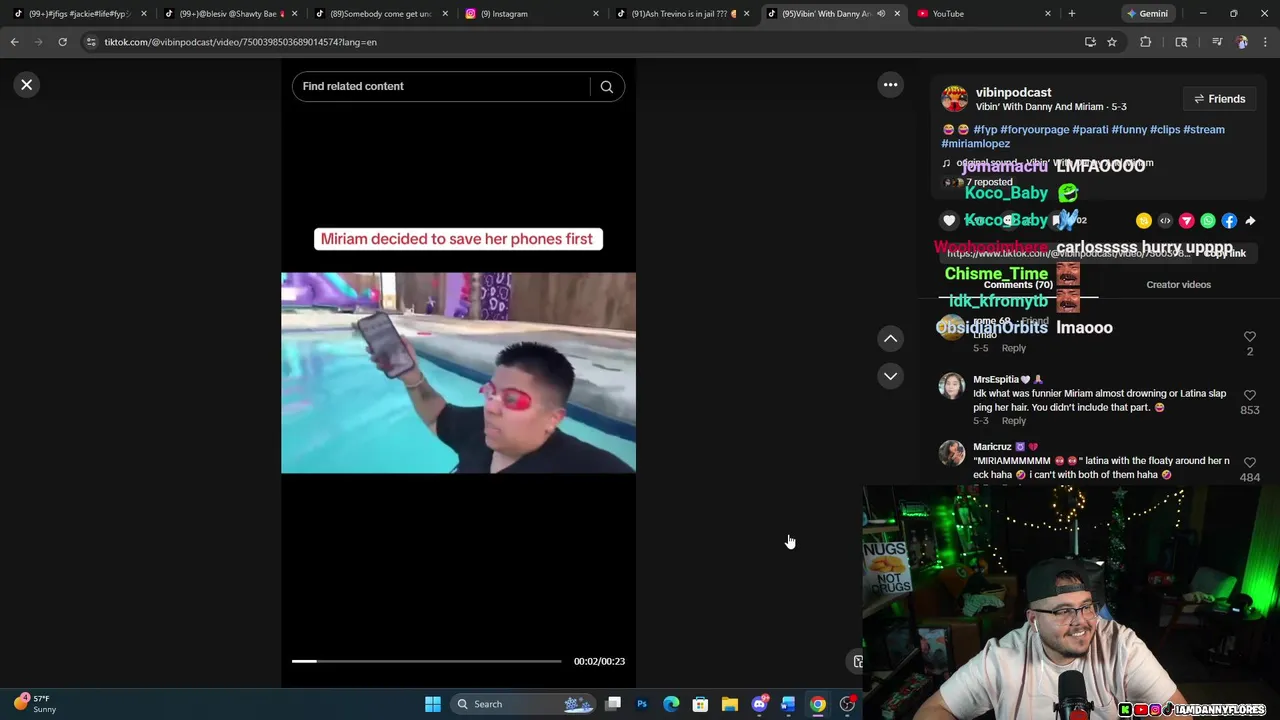
Task: Open File Explorer from the taskbar
Action: (730, 704)
